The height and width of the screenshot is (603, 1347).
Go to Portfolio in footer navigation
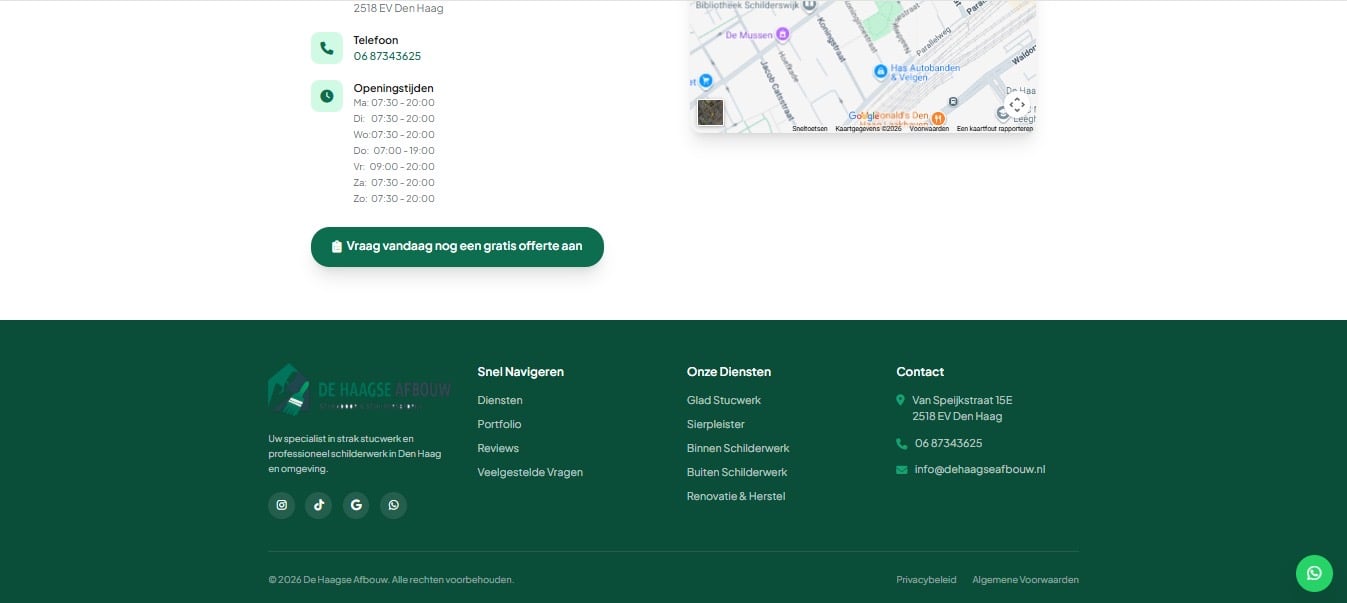pos(499,424)
